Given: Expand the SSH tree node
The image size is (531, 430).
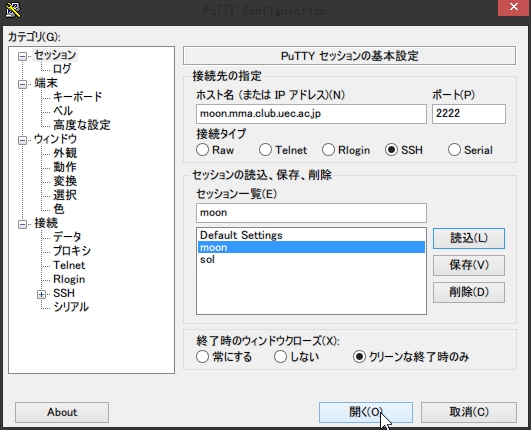Looking at the screenshot, I should coord(41,294).
